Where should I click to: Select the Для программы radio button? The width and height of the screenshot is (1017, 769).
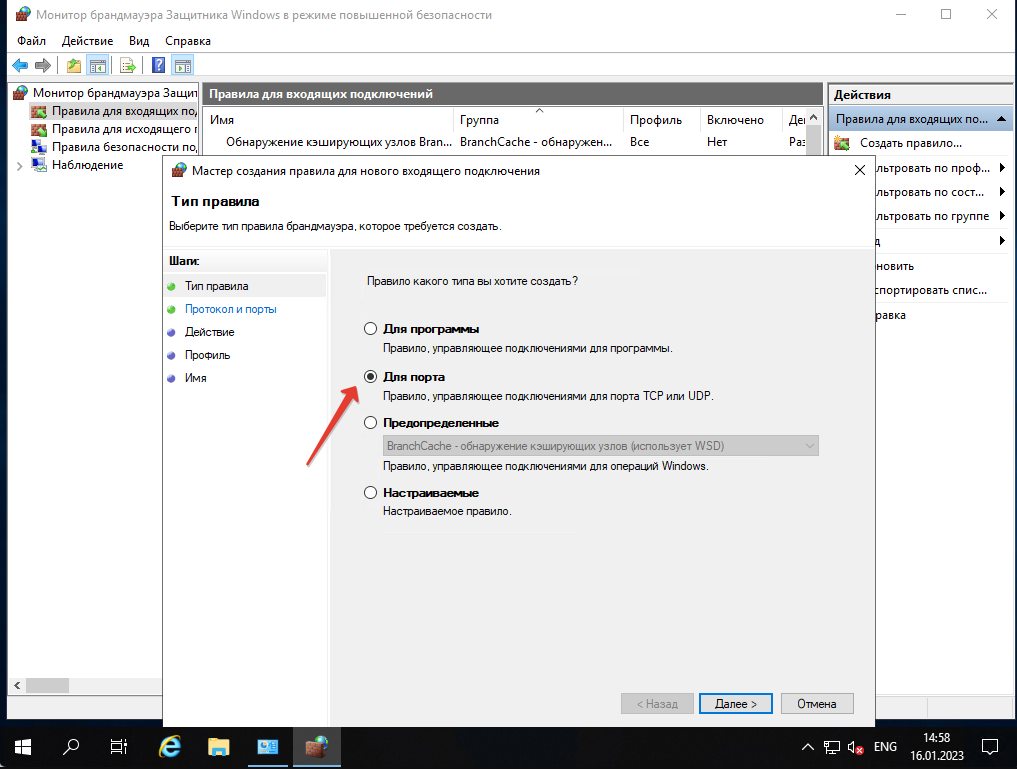[370, 329]
